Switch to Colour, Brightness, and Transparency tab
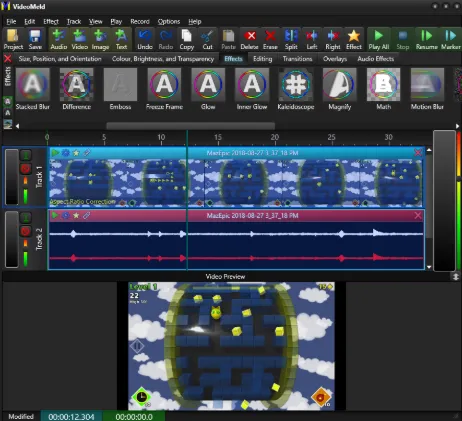The width and height of the screenshot is (462, 421). (163, 59)
